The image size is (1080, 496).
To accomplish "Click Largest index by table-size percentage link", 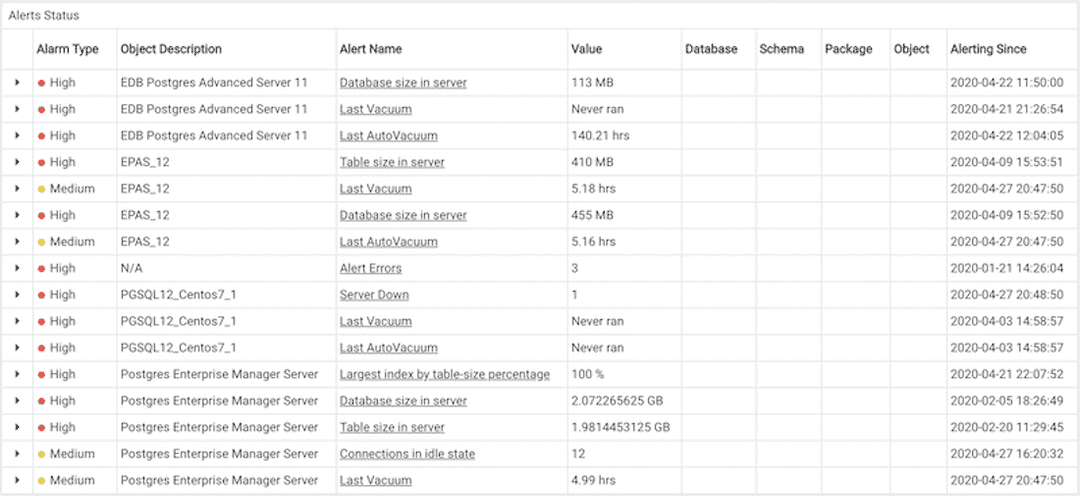I will pos(444,374).
